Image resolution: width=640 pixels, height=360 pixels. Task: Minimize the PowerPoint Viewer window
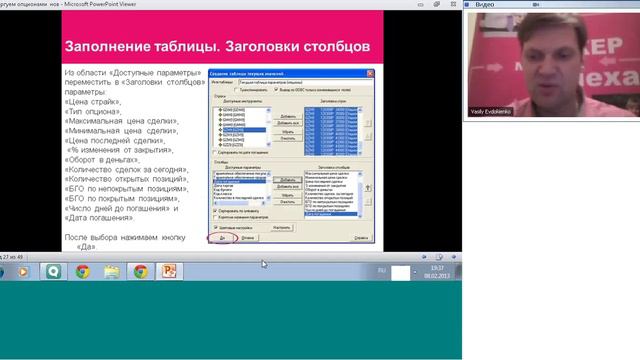coord(421,4)
